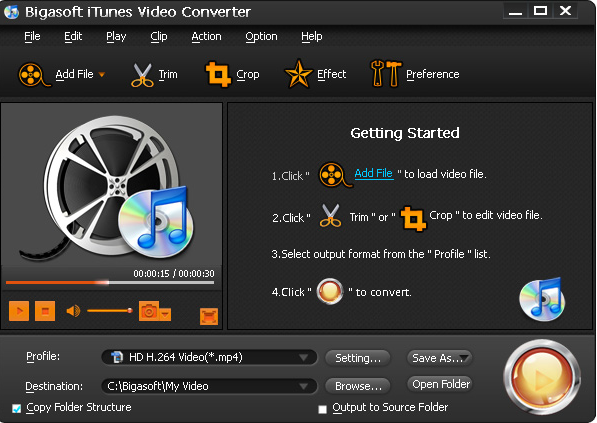The image size is (597, 423).
Task: Click the volume slider
Action: 110,311
